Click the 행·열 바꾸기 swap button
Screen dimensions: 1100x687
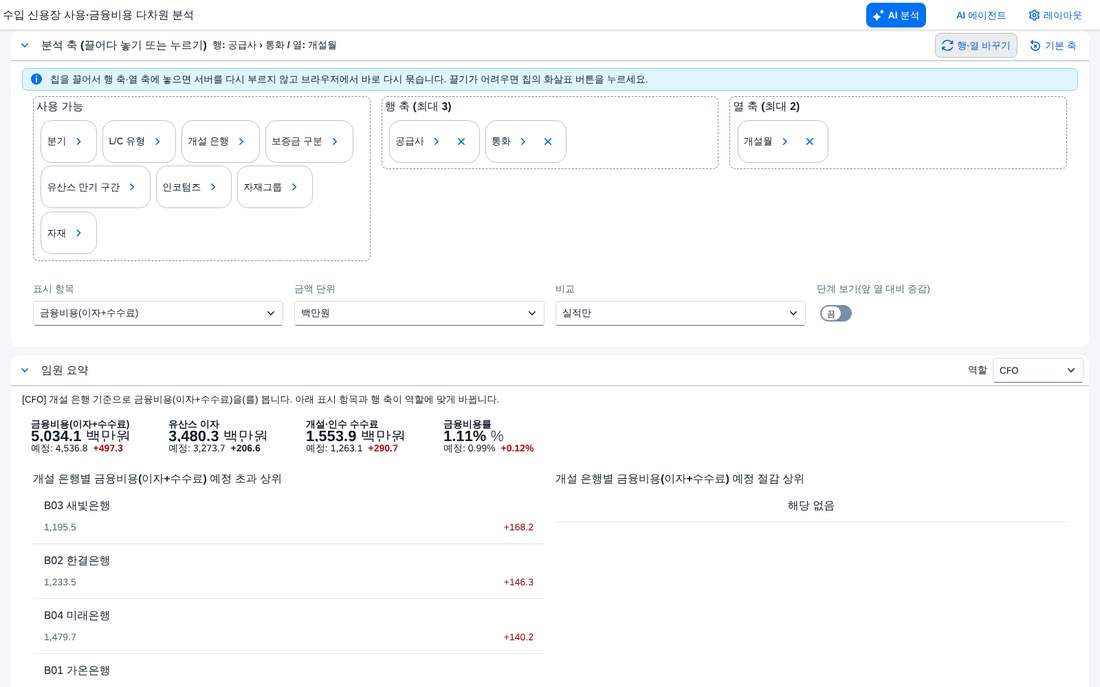pyautogui.click(x=976, y=46)
